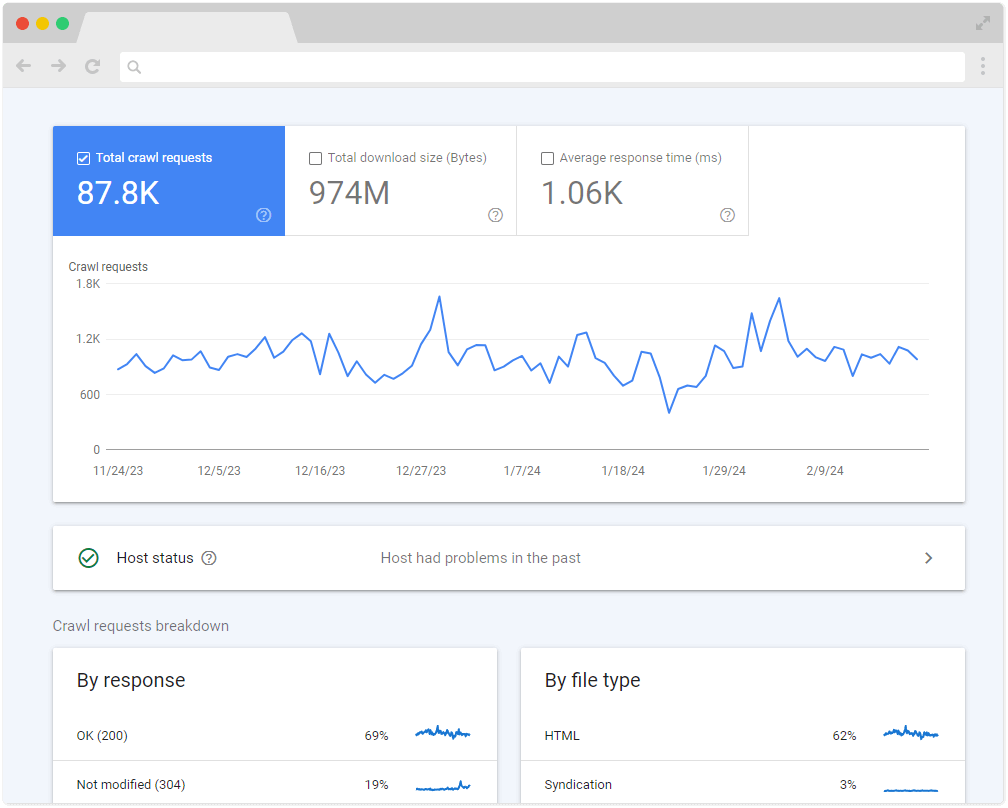Click the HTML sparkline chart

pyautogui.click(x=911, y=733)
